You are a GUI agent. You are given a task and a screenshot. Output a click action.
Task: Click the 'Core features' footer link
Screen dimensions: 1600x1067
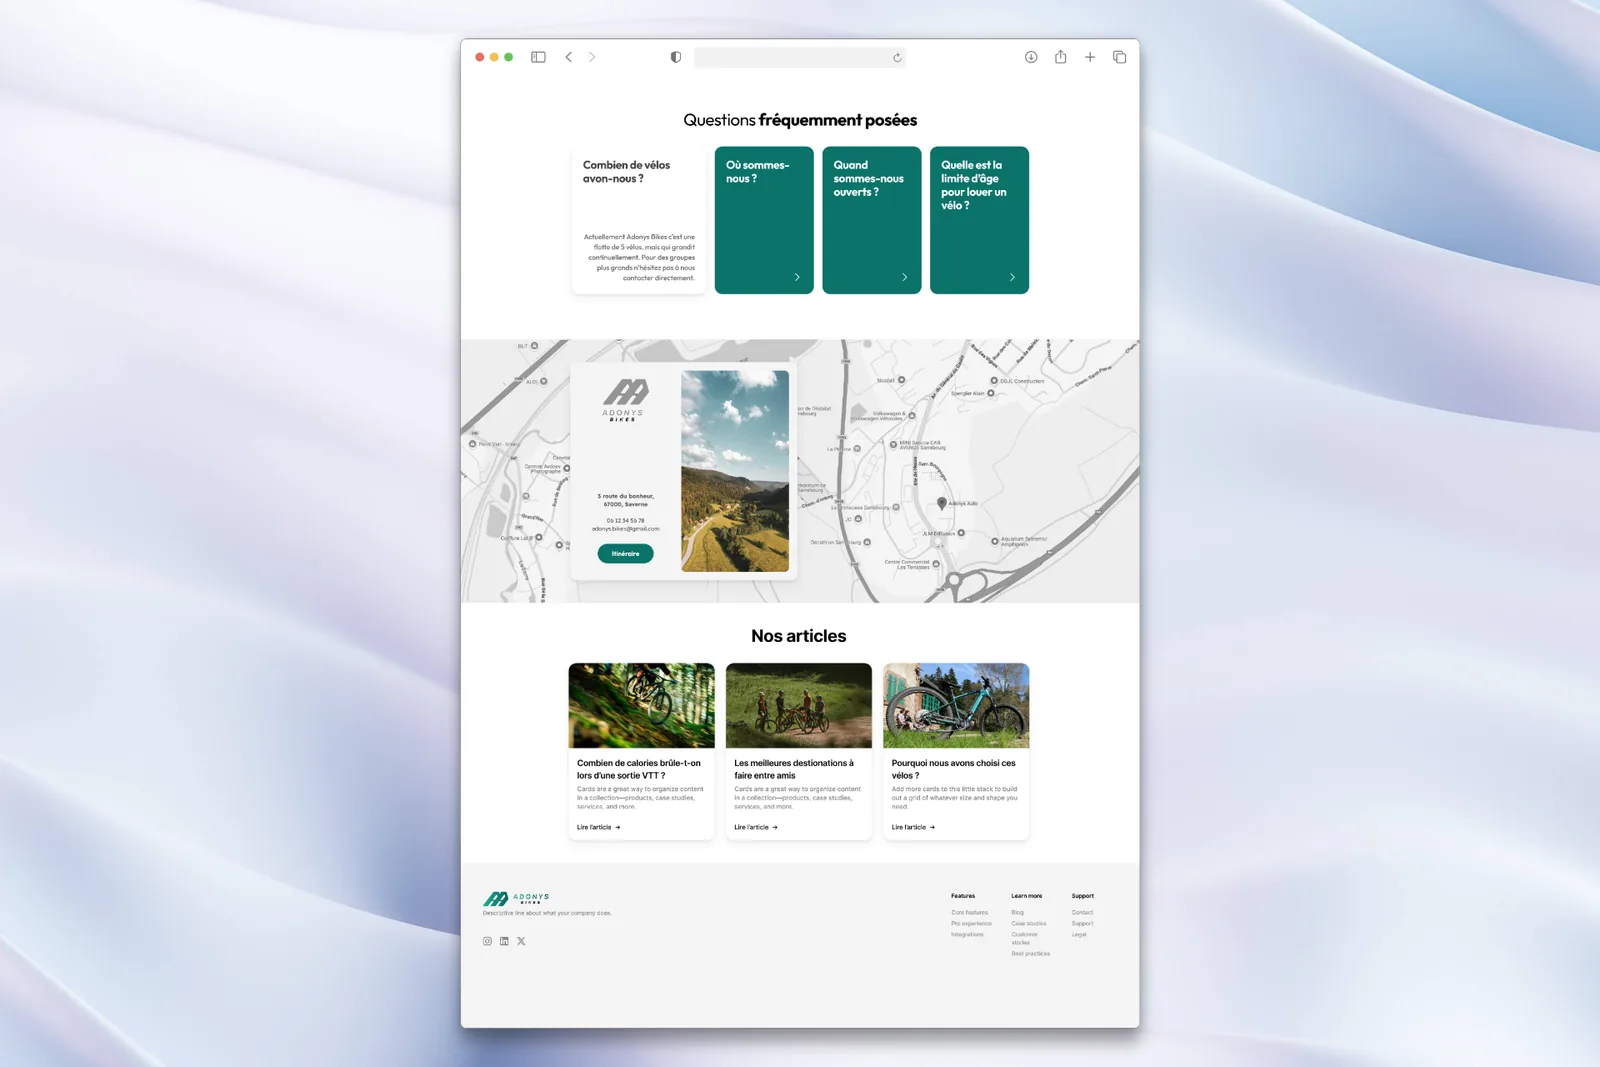click(969, 912)
